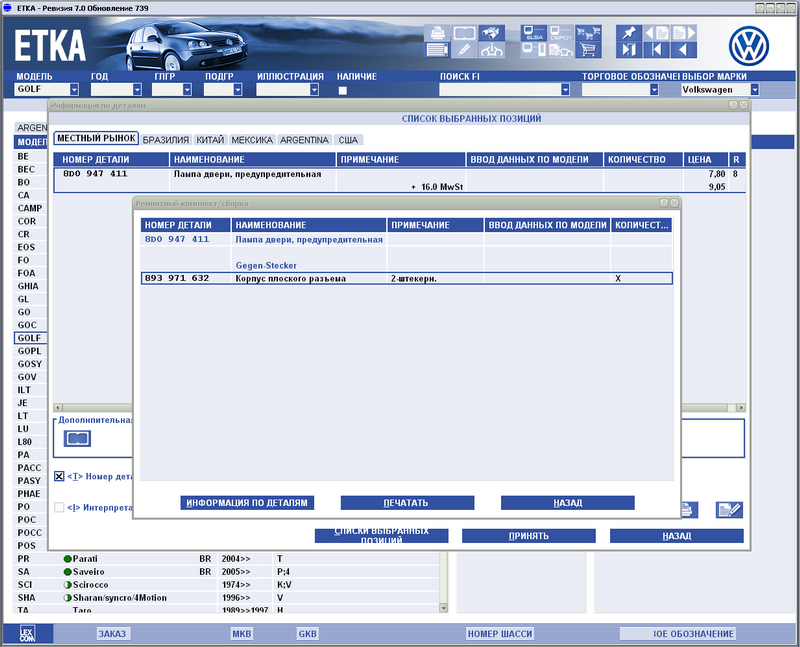Click the DEPOT toolbar icon

pyautogui.click(x=561, y=33)
